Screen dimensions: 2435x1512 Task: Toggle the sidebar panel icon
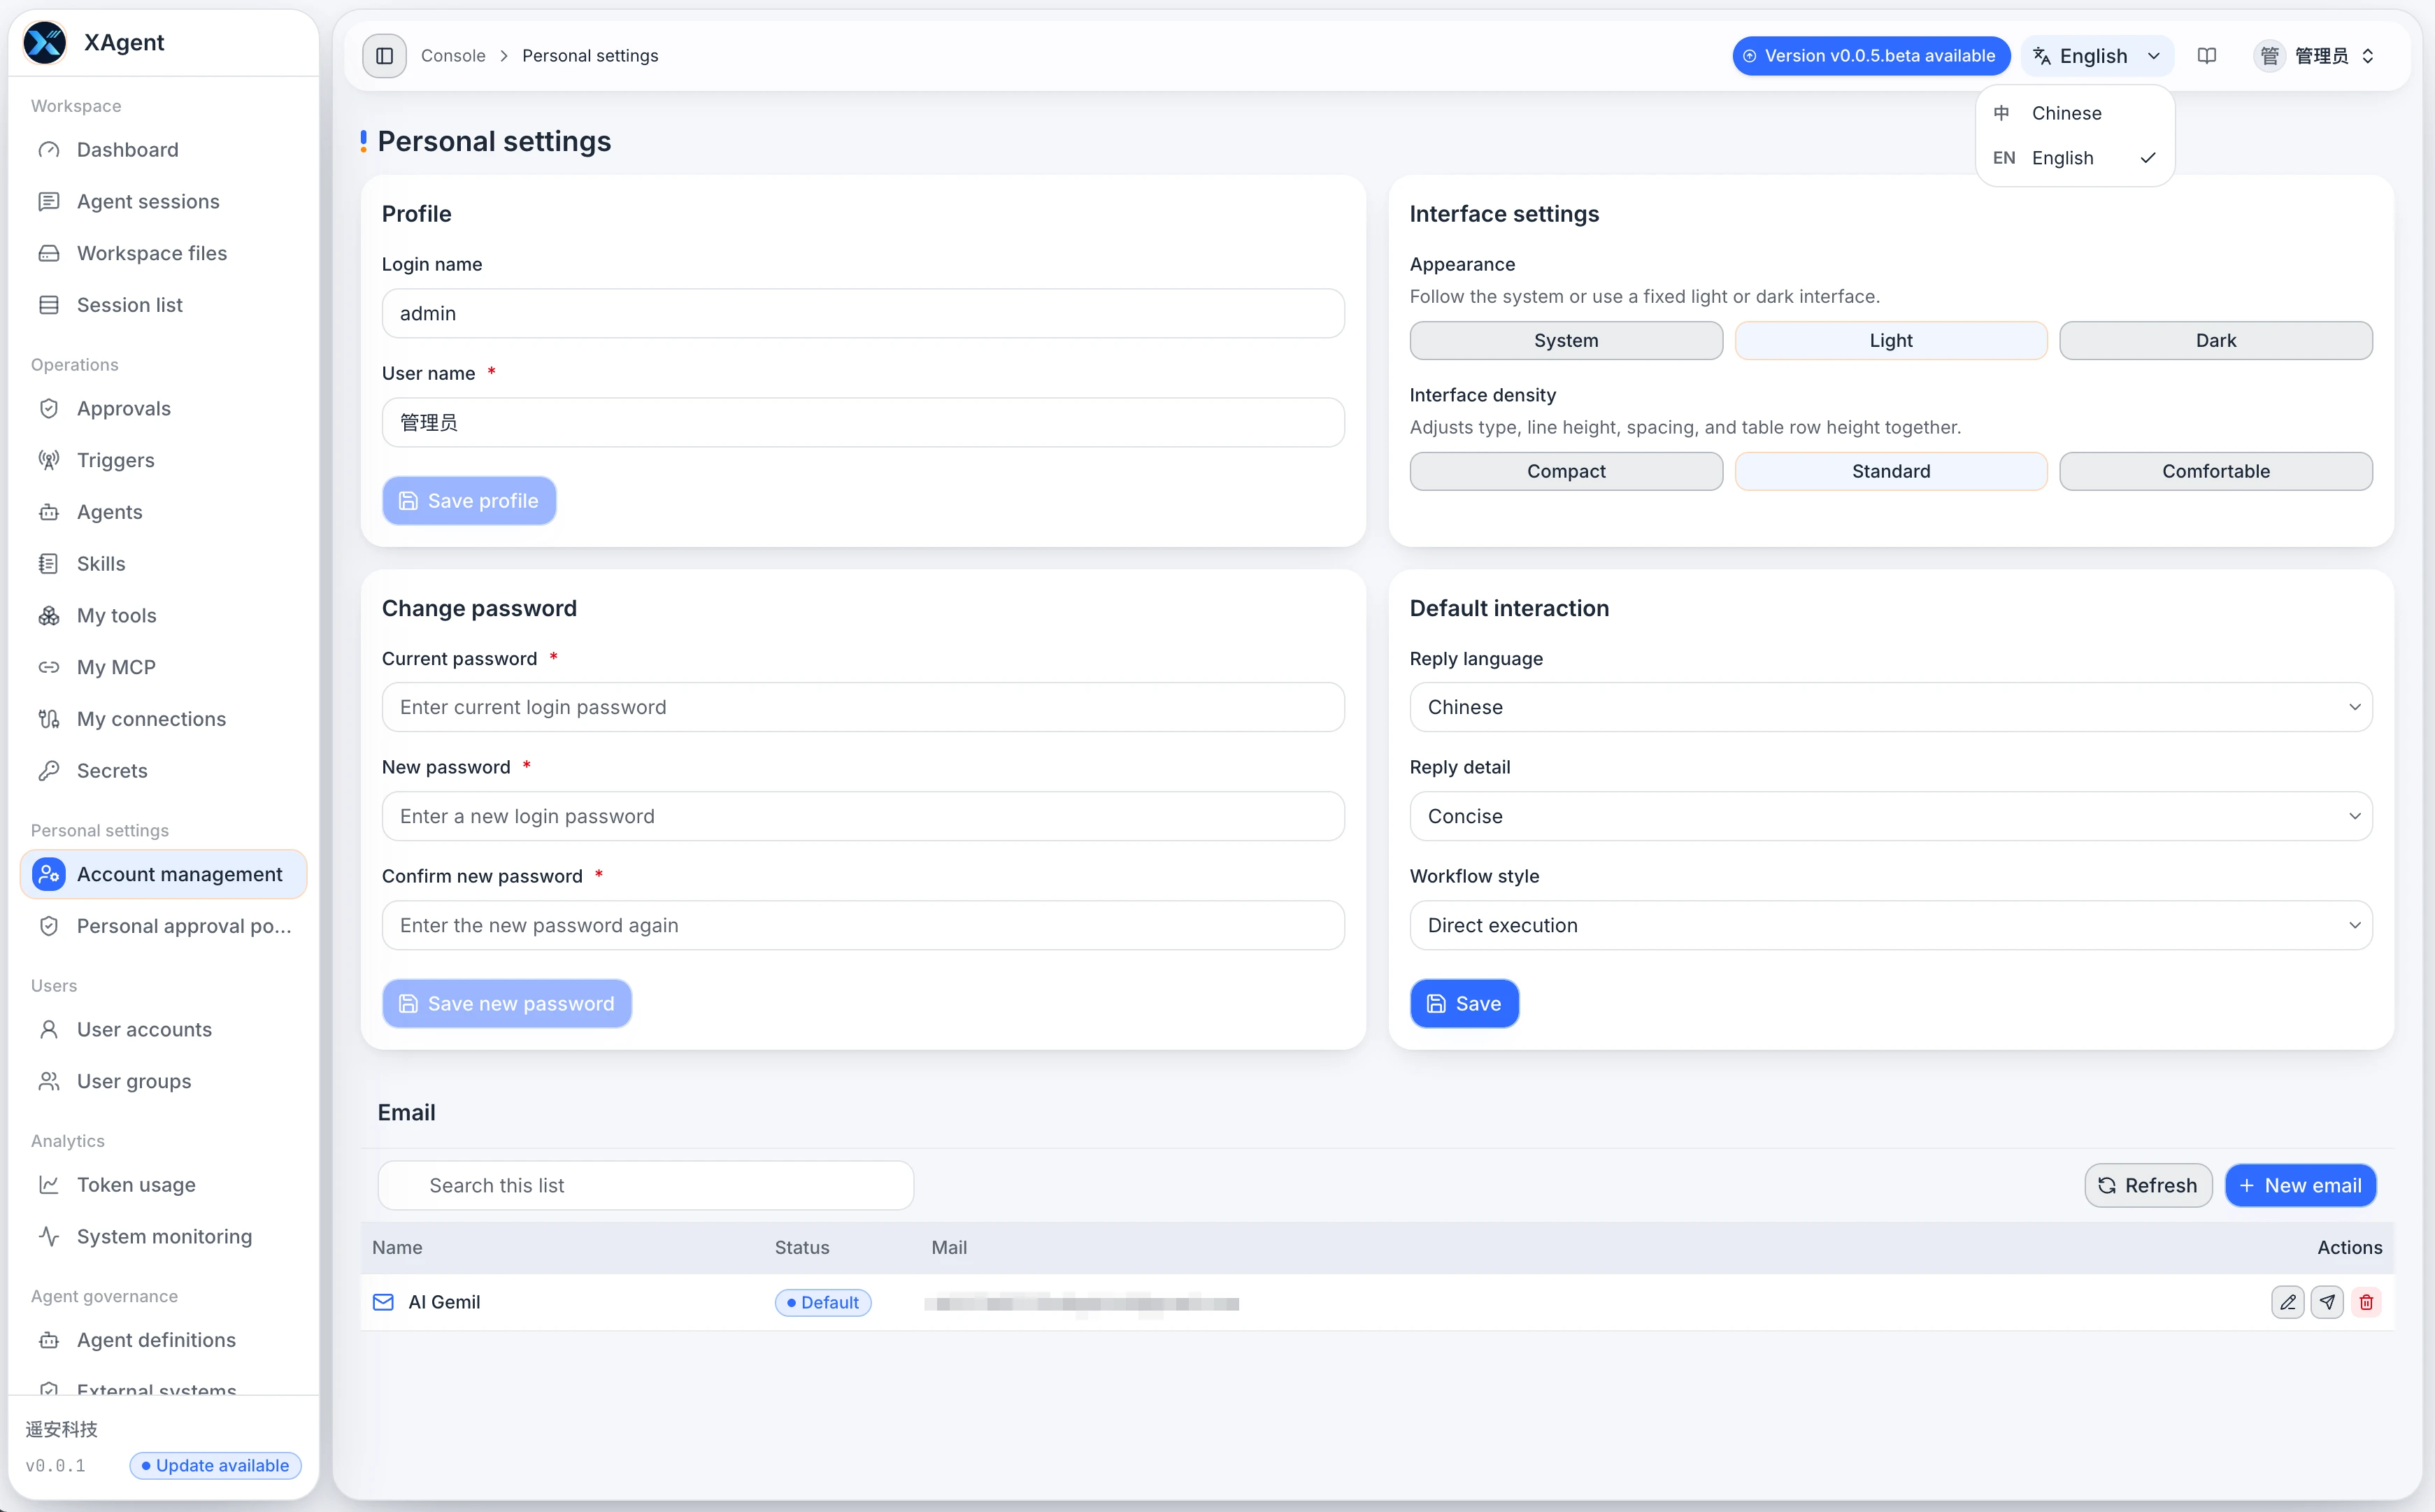384,56
